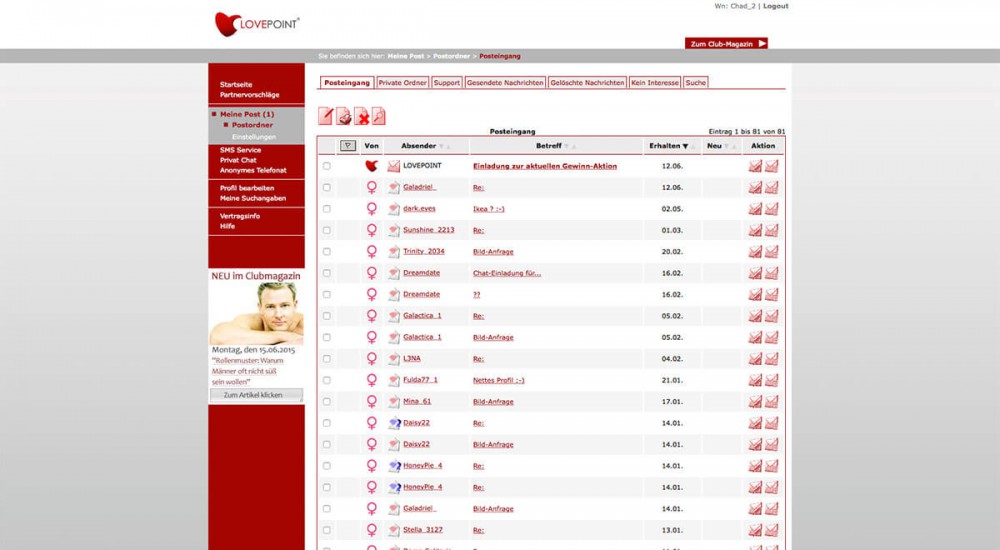Check the box next to Fulda77_1 message
This screenshot has width=1000, height=550.
(x=327, y=381)
